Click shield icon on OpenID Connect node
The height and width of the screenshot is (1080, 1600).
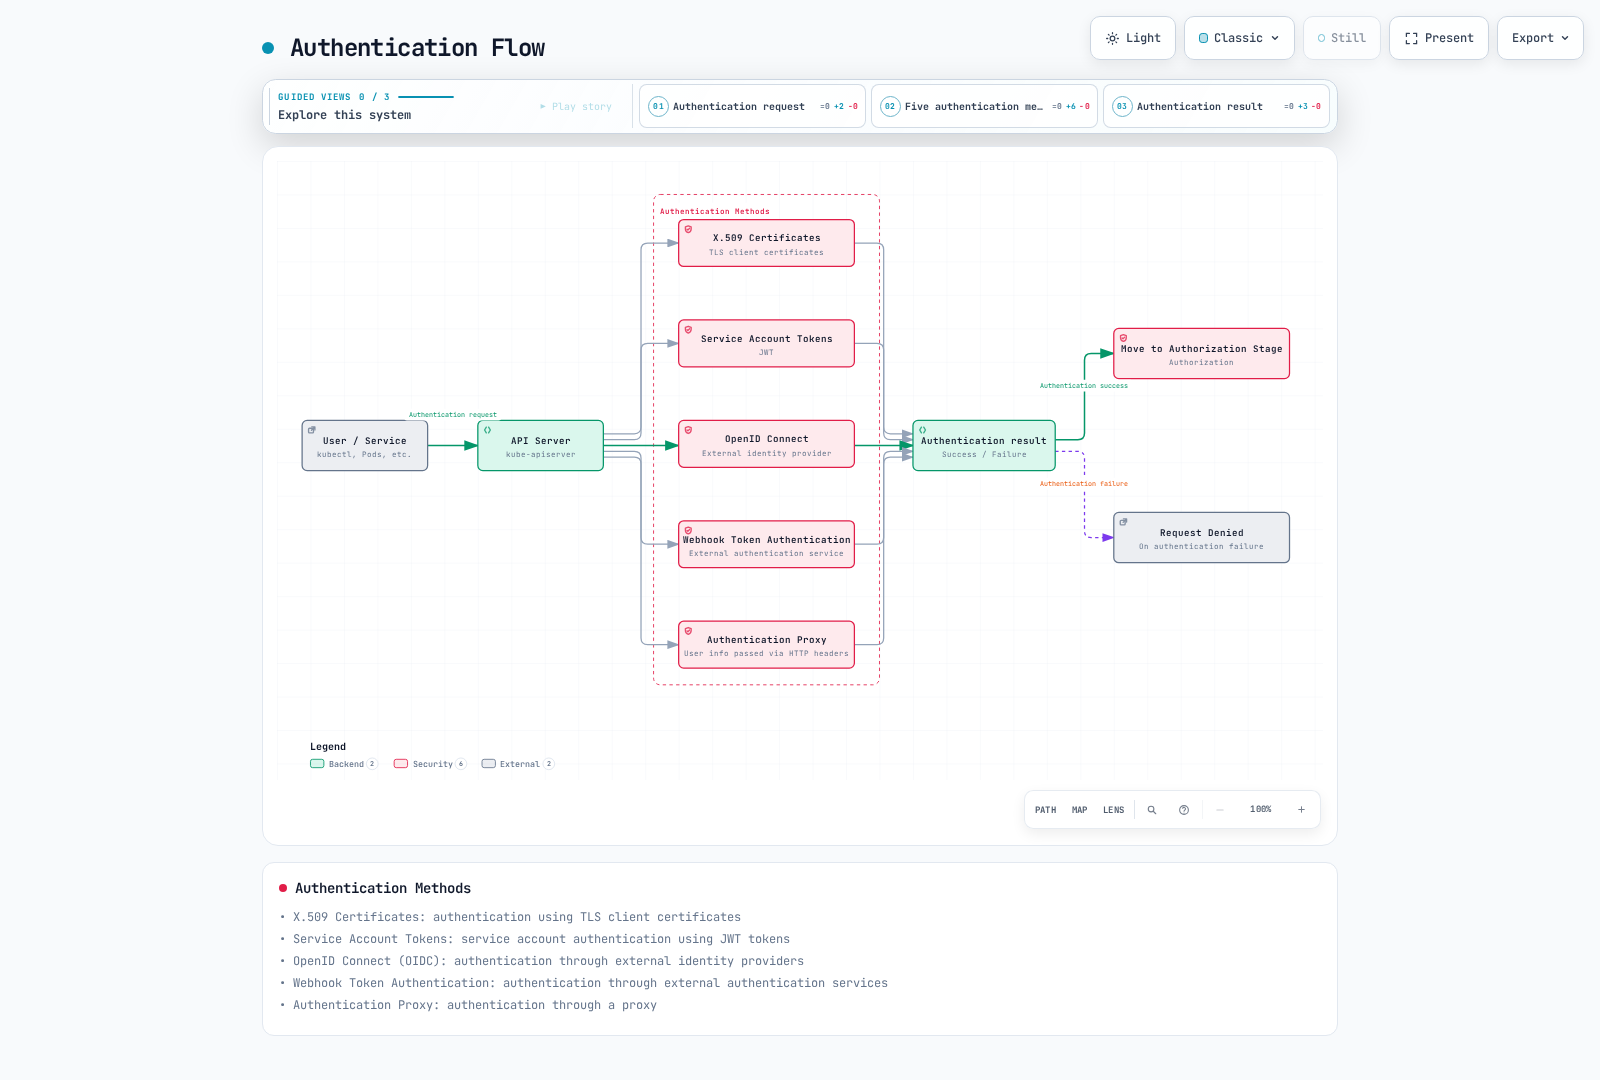[688, 430]
